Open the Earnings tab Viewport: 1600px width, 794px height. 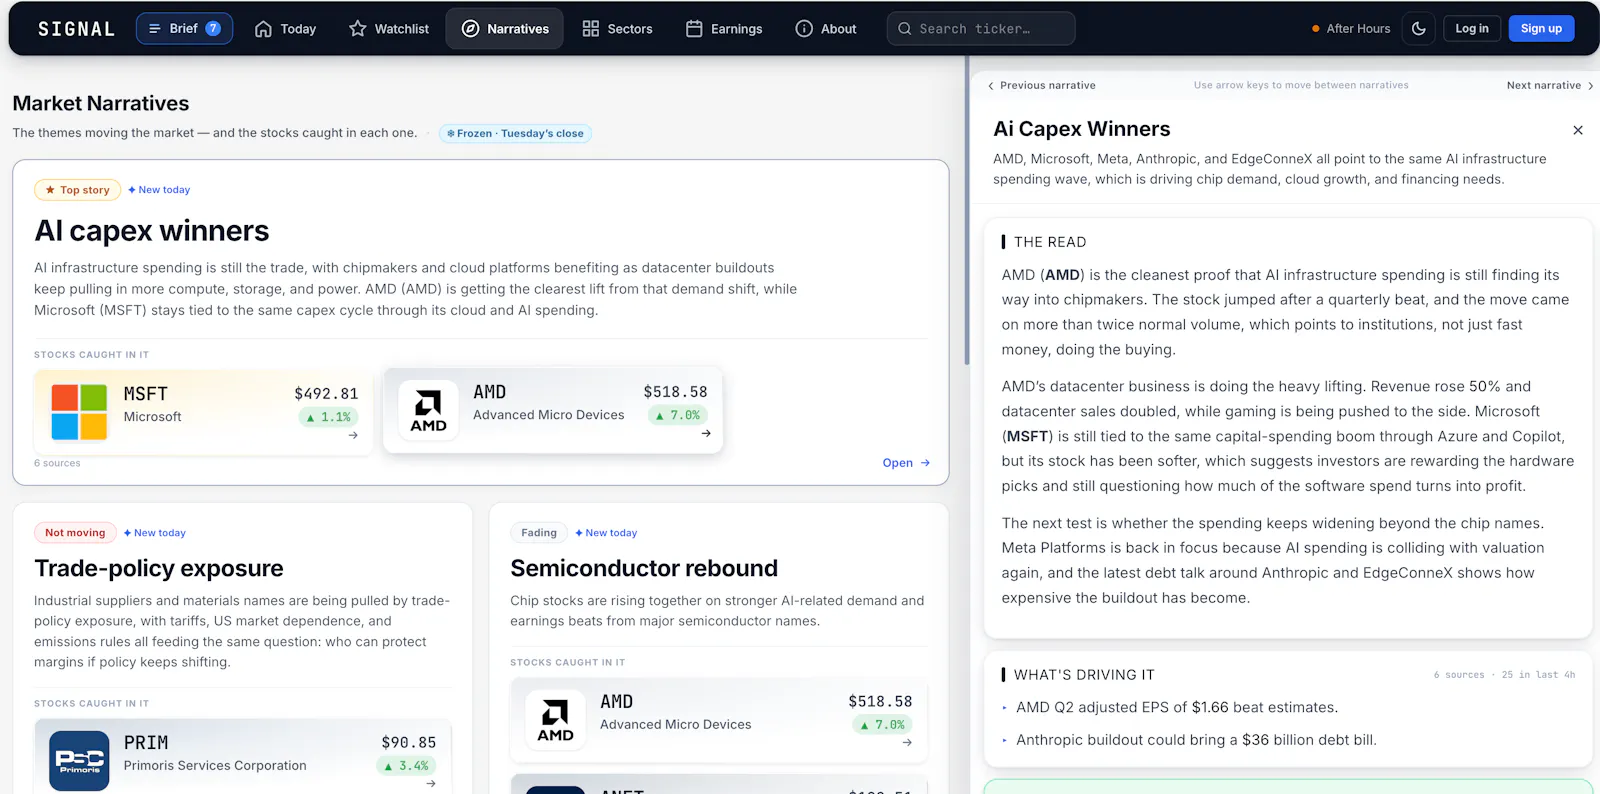click(x=724, y=29)
